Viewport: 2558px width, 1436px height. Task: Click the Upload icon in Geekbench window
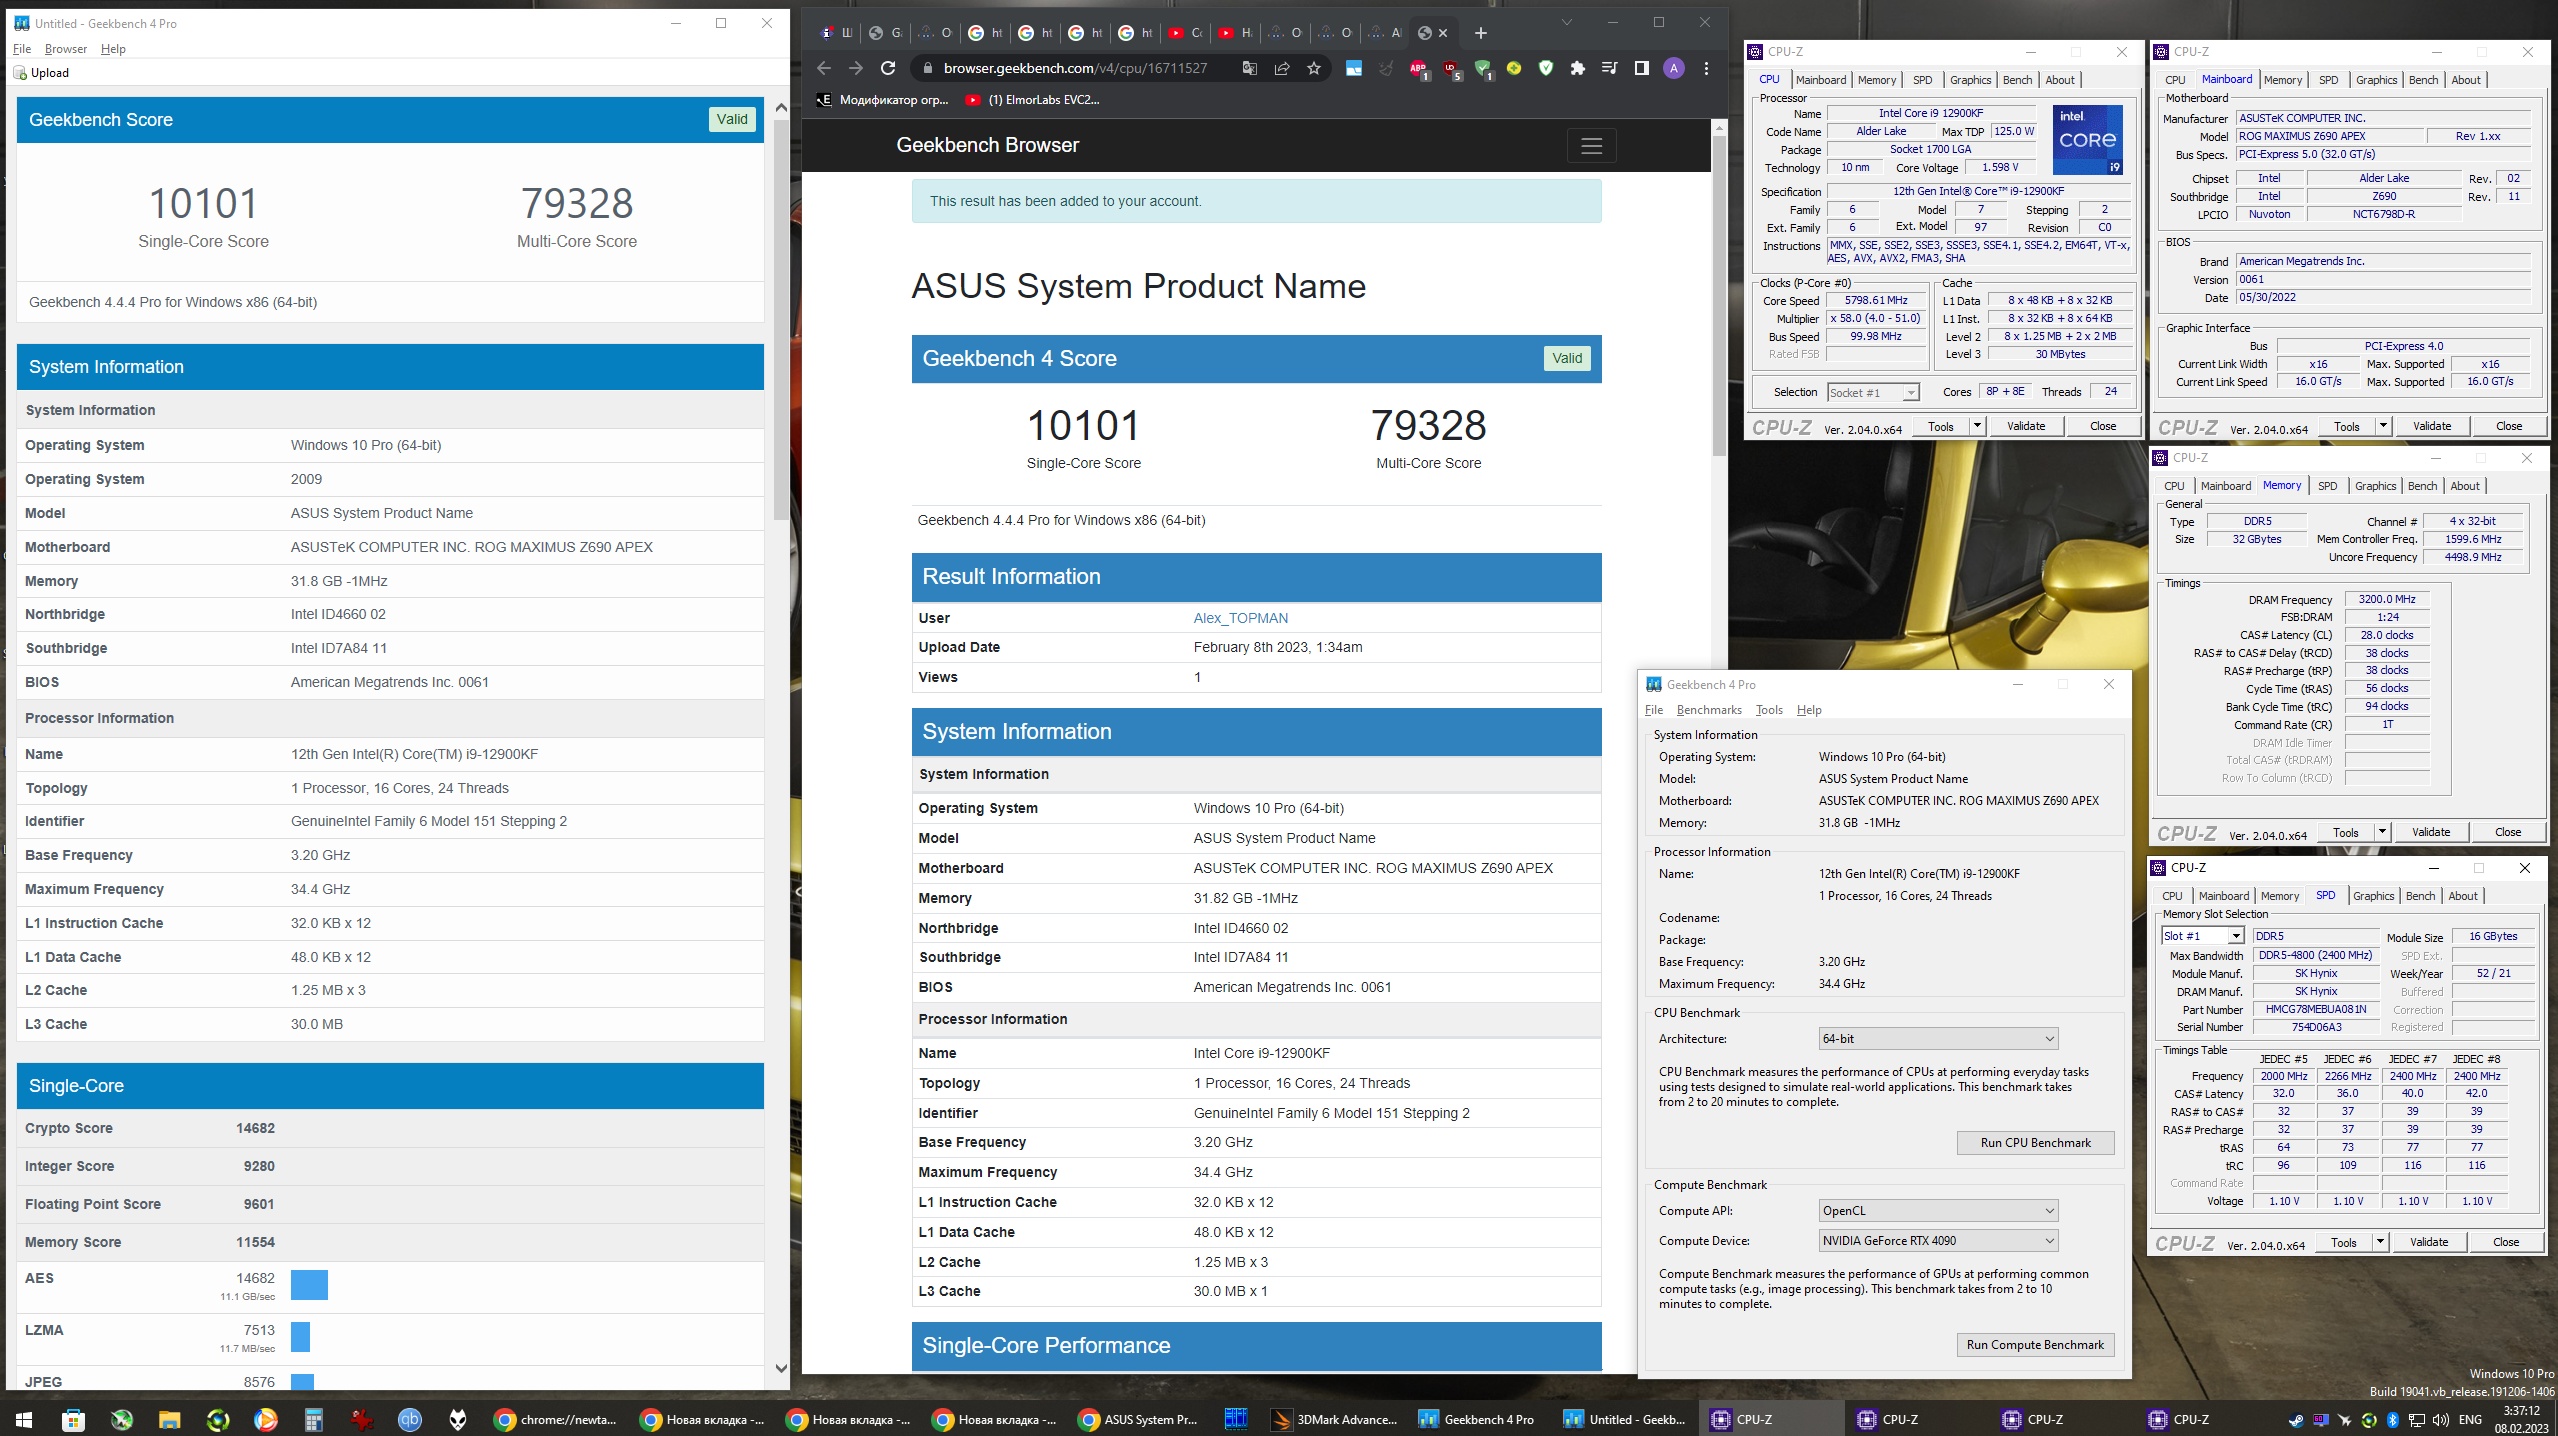point(20,73)
